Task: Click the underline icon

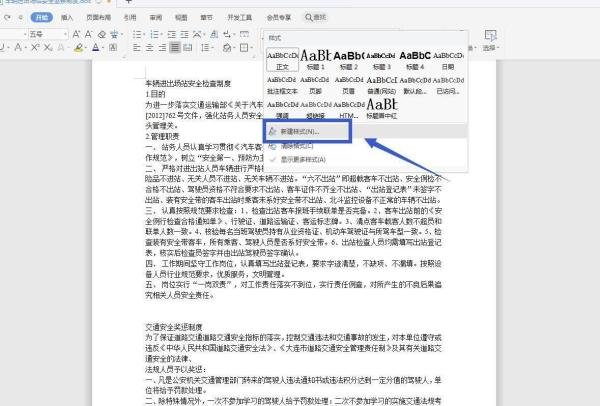Action: (2, 48)
